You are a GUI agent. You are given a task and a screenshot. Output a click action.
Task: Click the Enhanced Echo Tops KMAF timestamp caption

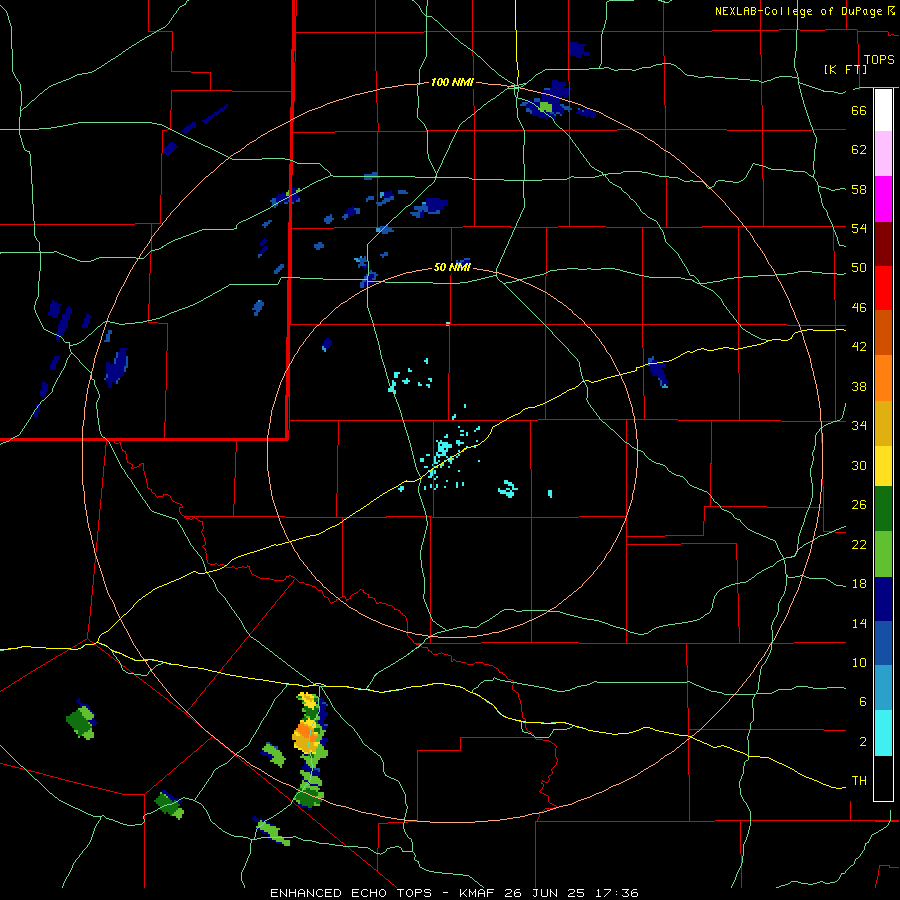coord(454,893)
